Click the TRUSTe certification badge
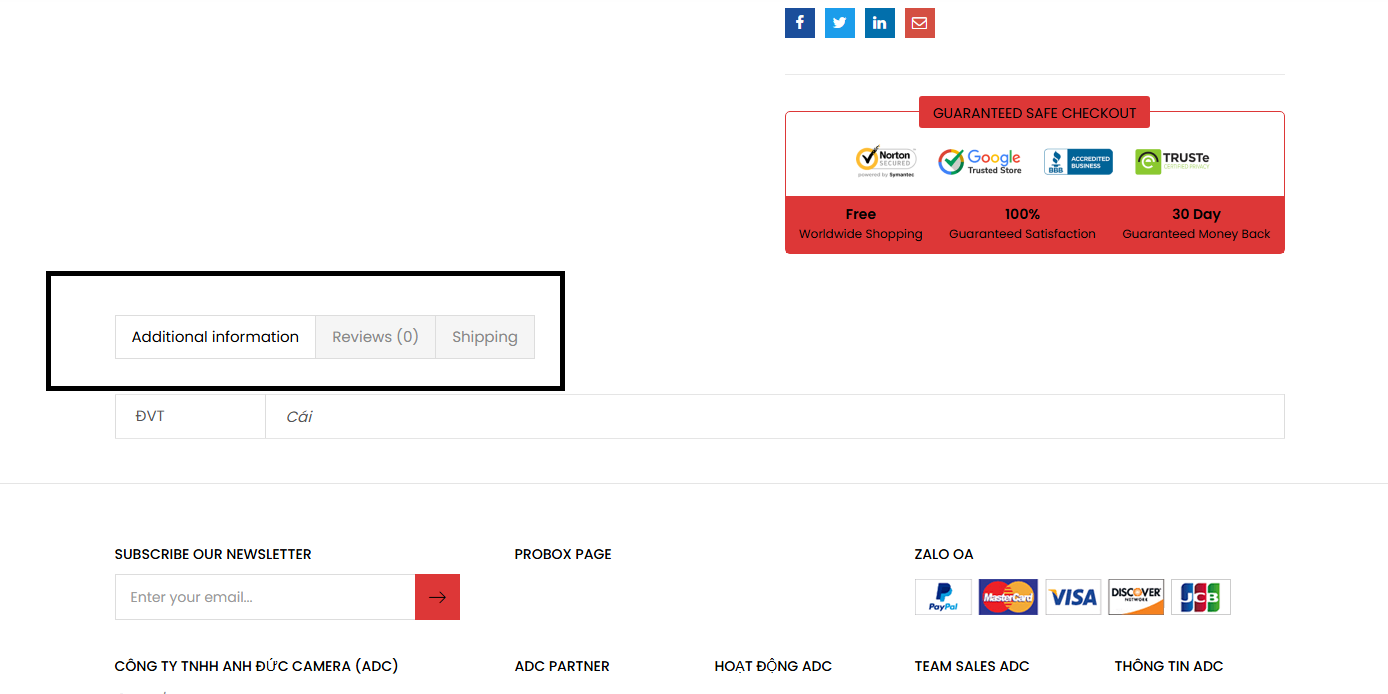This screenshot has height=694, width=1388. click(x=1172, y=161)
